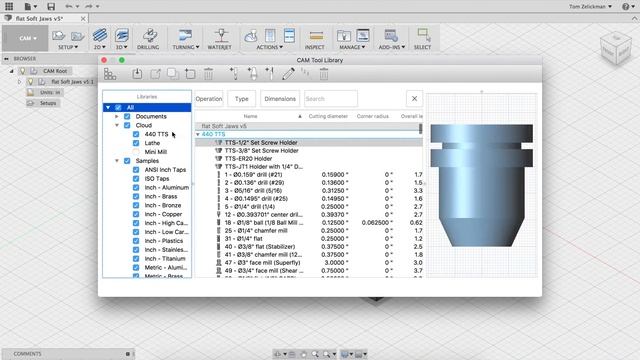The image size is (640, 360).
Task: Click the Inspect measure icon
Action: click(316, 36)
